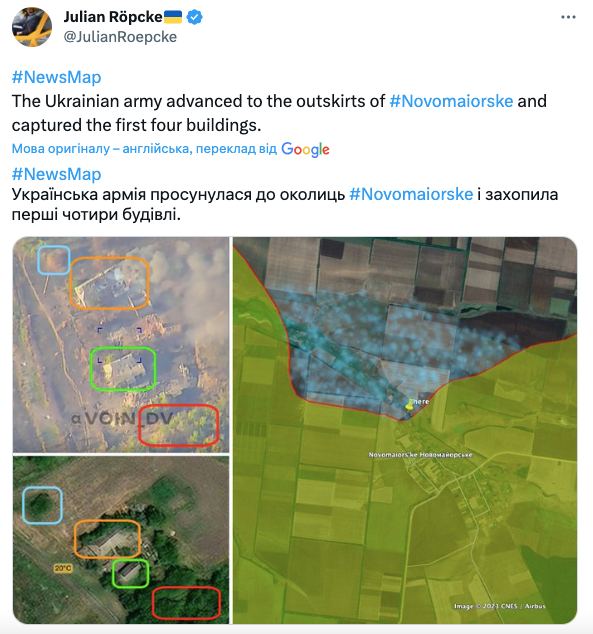Click the Ukrainian flag emoji beside name
This screenshot has width=593, height=634.
coord(173,17)
